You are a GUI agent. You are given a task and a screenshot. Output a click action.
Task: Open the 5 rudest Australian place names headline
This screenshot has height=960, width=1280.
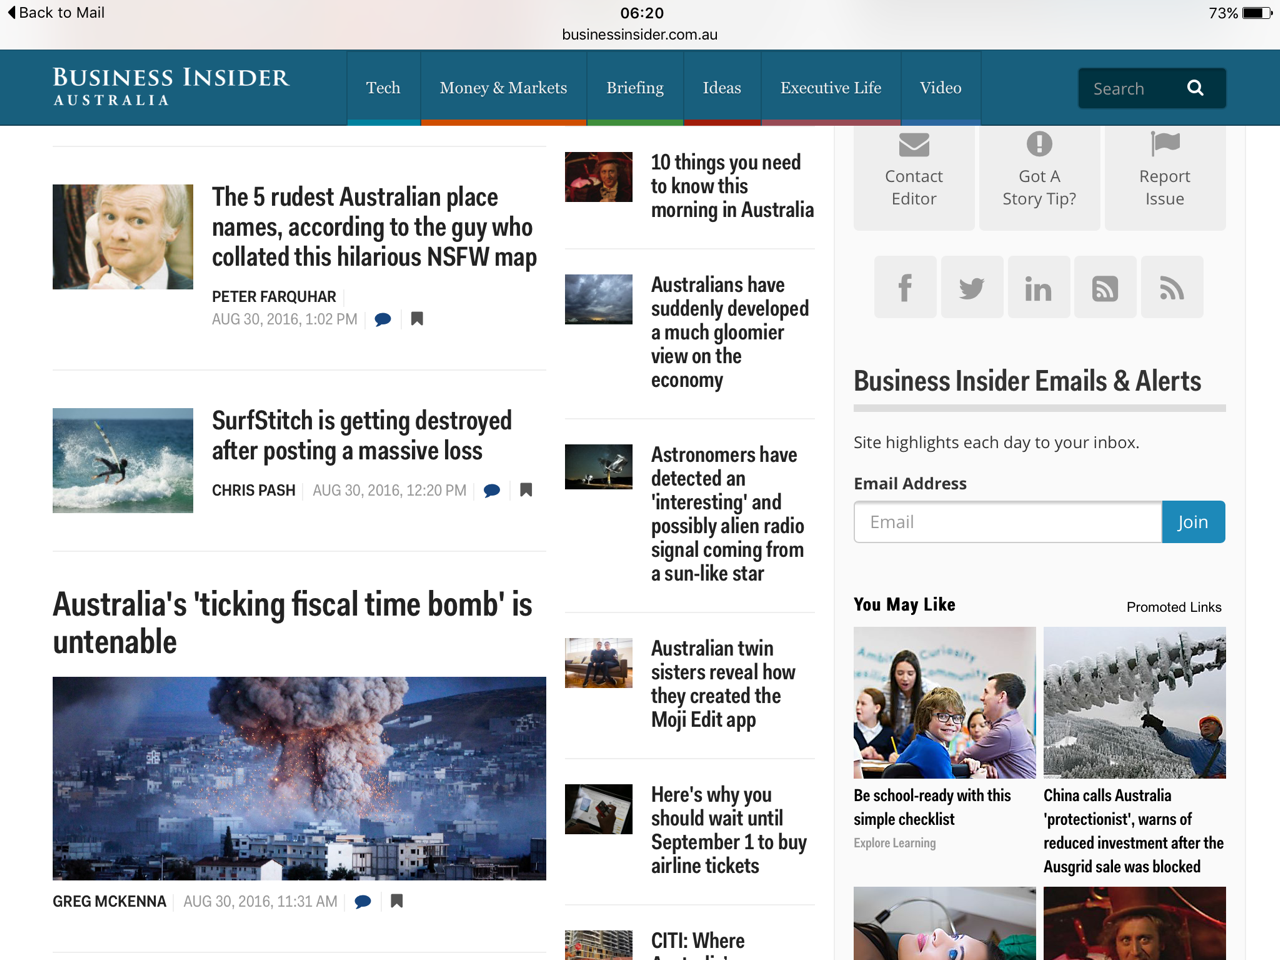click(374, 227)
